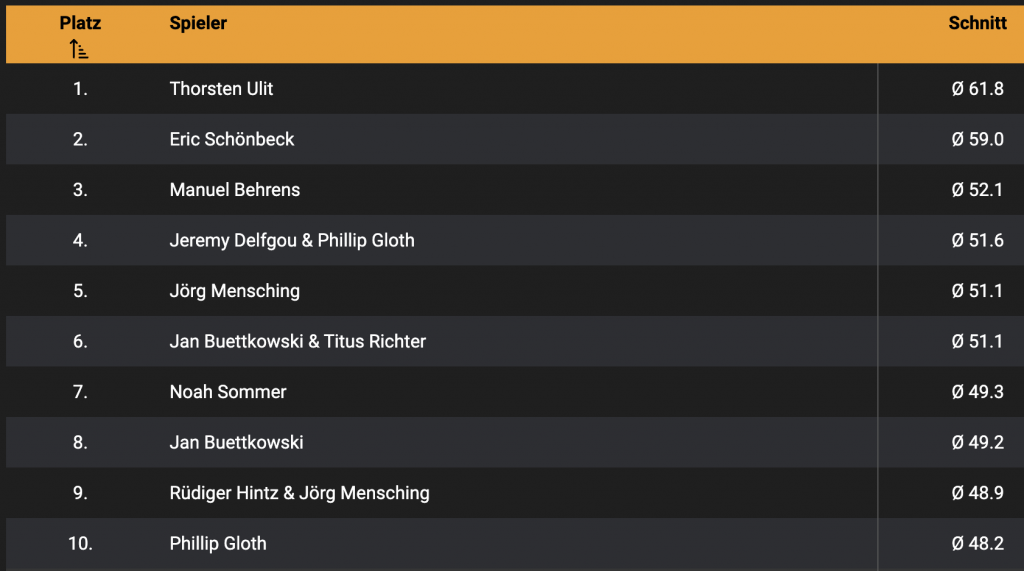The width and height of the screenshot is (1024, 571).
Task: Sort by the Platz column header
Action: tap(80, 23)
